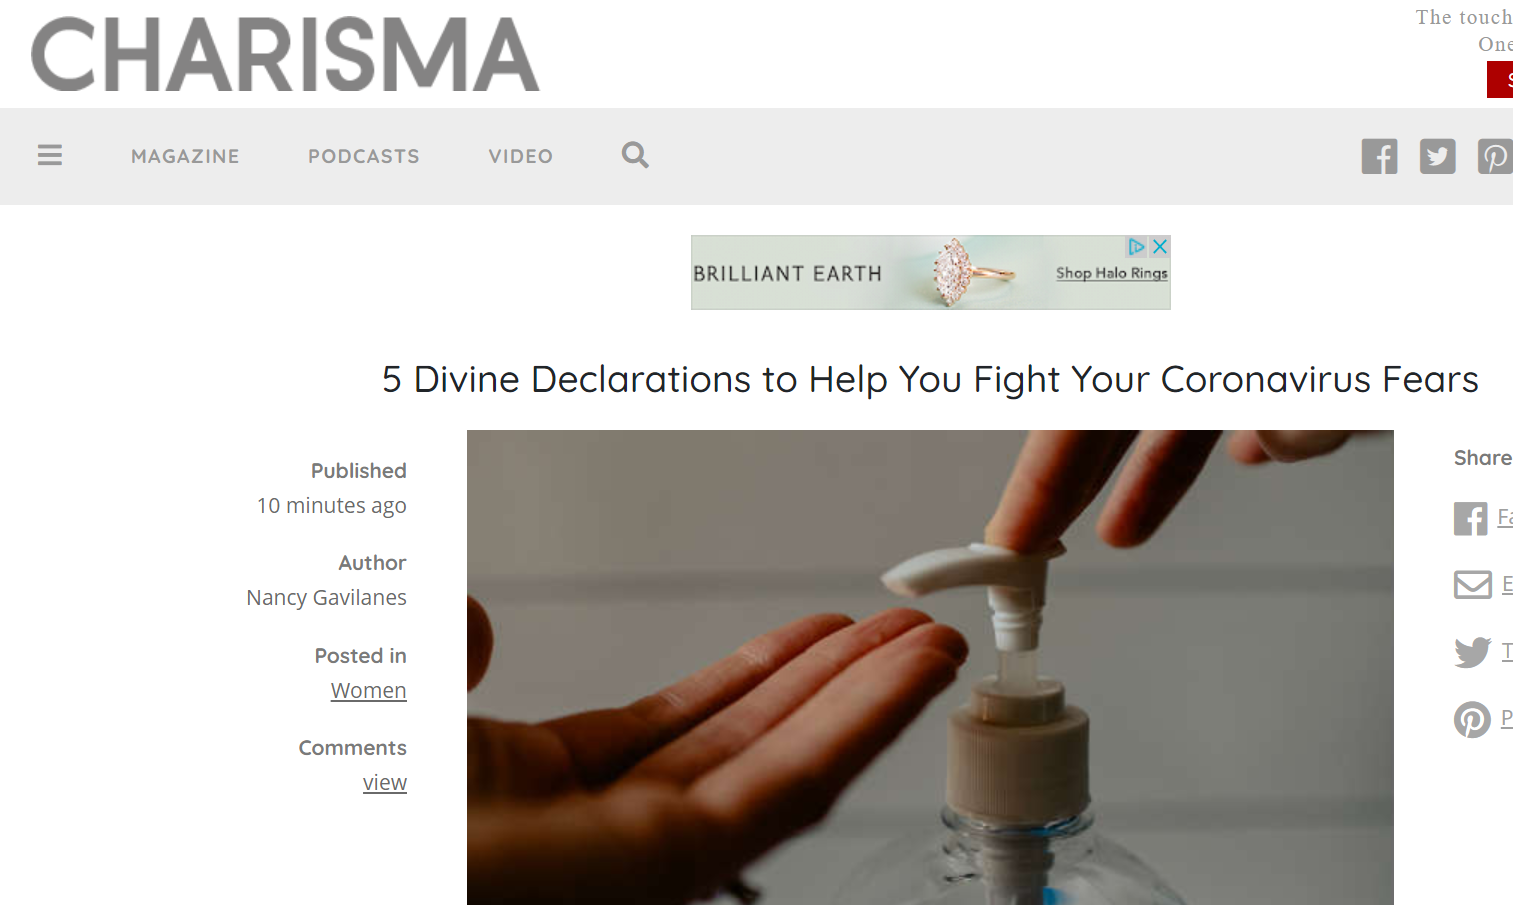Open the search magnifier icon
This screenshot has width=1513, height=905.
[635, 155]
